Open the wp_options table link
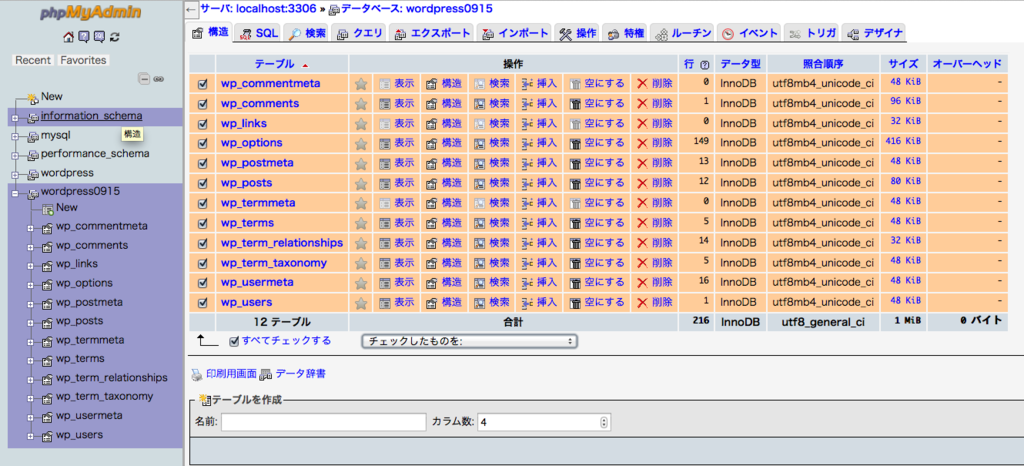1024x466 pixels. tap(251, 143)
